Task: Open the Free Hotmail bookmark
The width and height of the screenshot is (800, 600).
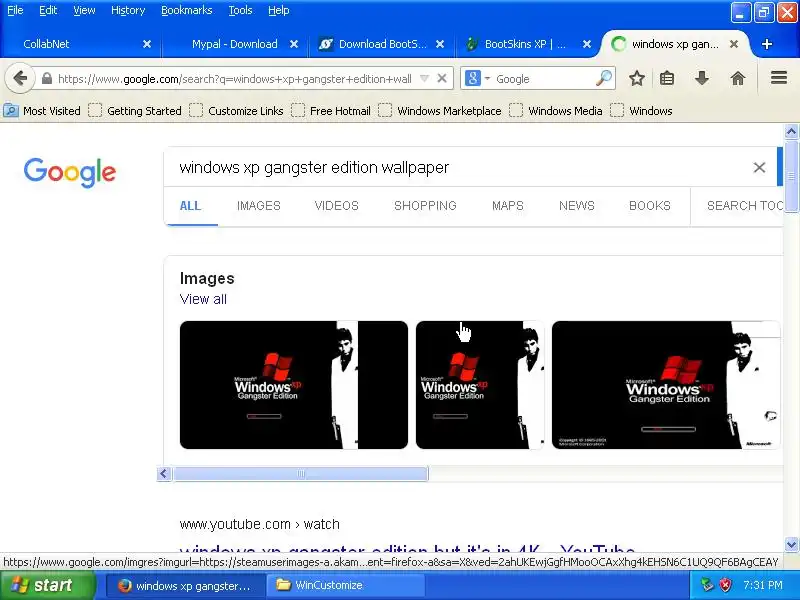Action: tap(331, 111)
